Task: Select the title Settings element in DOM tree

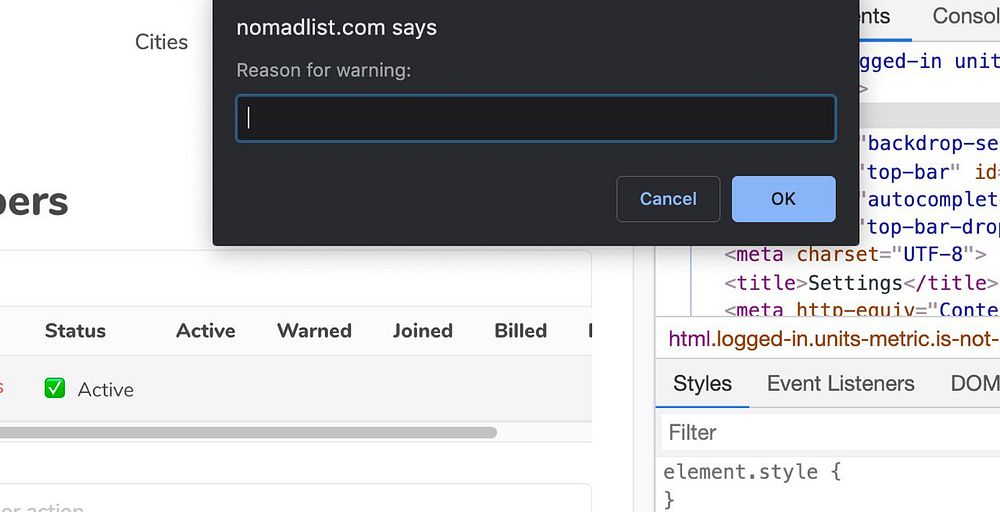Action: tap(861, 282)
